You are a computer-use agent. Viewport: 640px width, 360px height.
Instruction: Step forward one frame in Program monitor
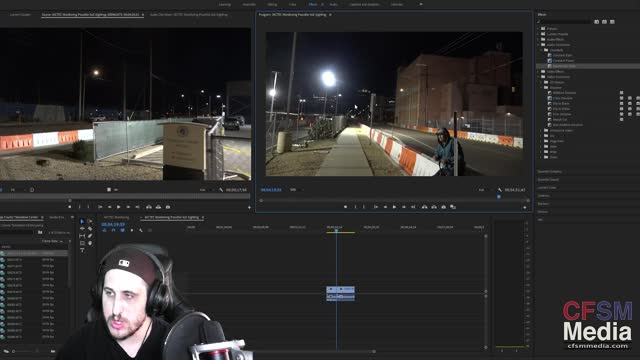[404, 207]
